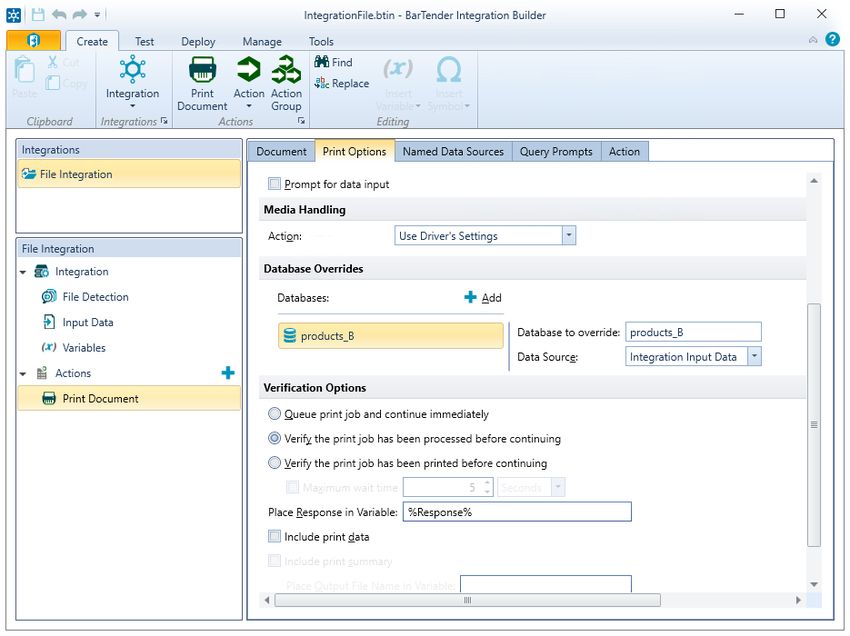Open the Named Data Sources tab
850x636 pixels.
(x=453, y=151)
